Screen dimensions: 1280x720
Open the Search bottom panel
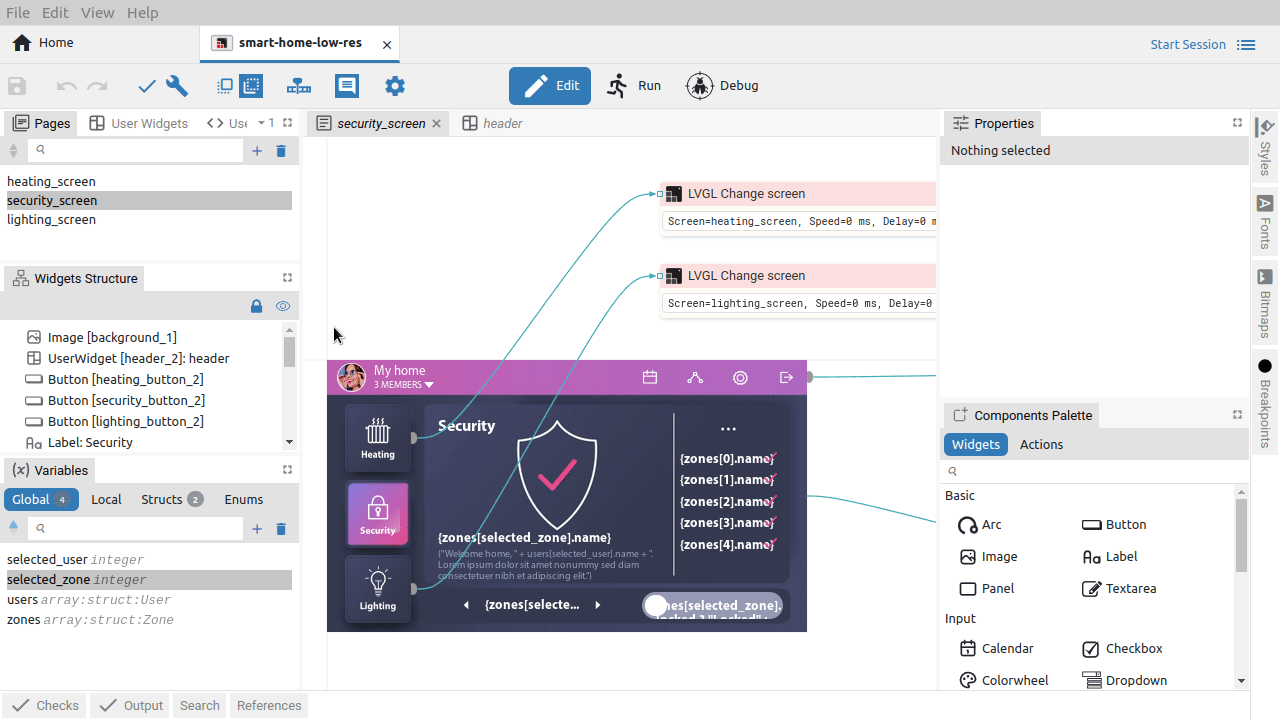200,706
